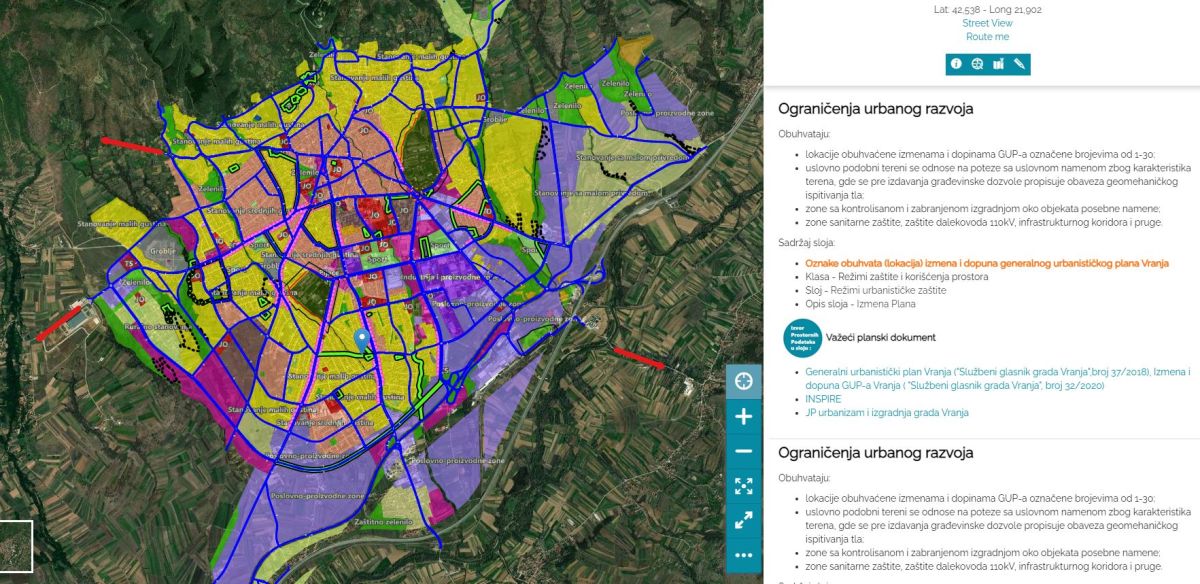Open the Street View link
The image size is (1200, 584).
click(986, 23)
